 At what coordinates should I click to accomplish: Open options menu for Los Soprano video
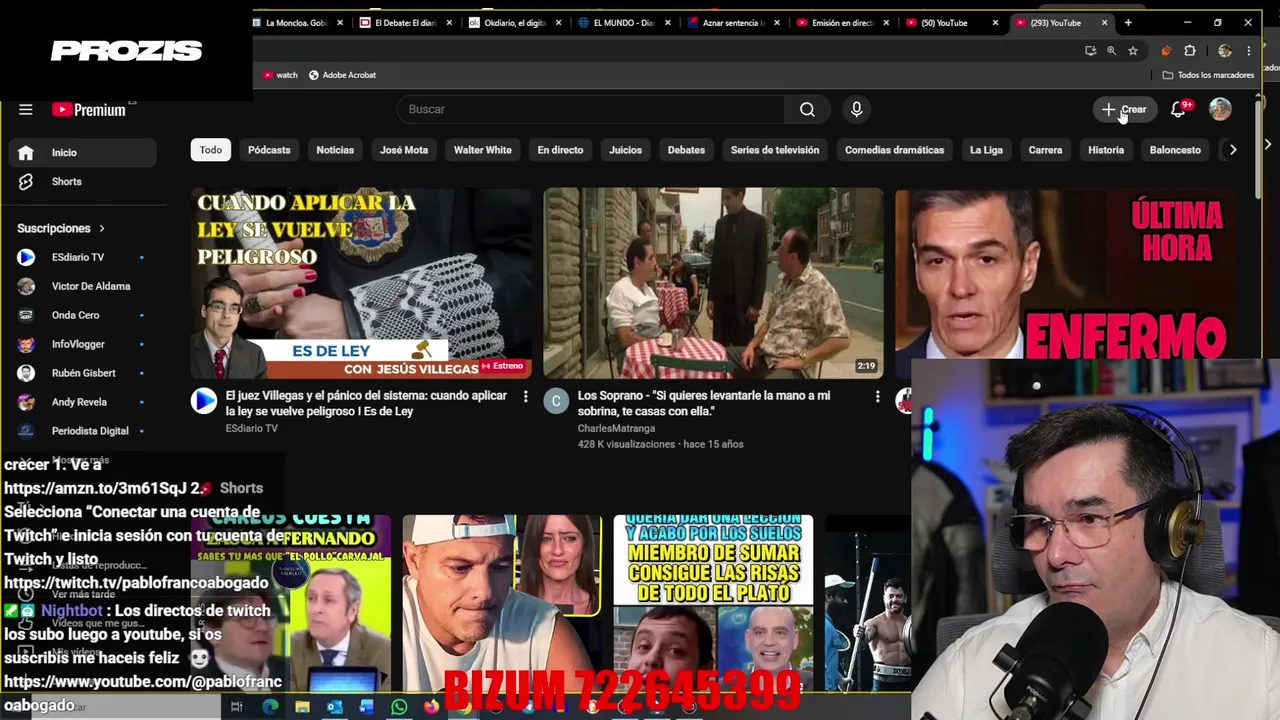tap(877, 397)
